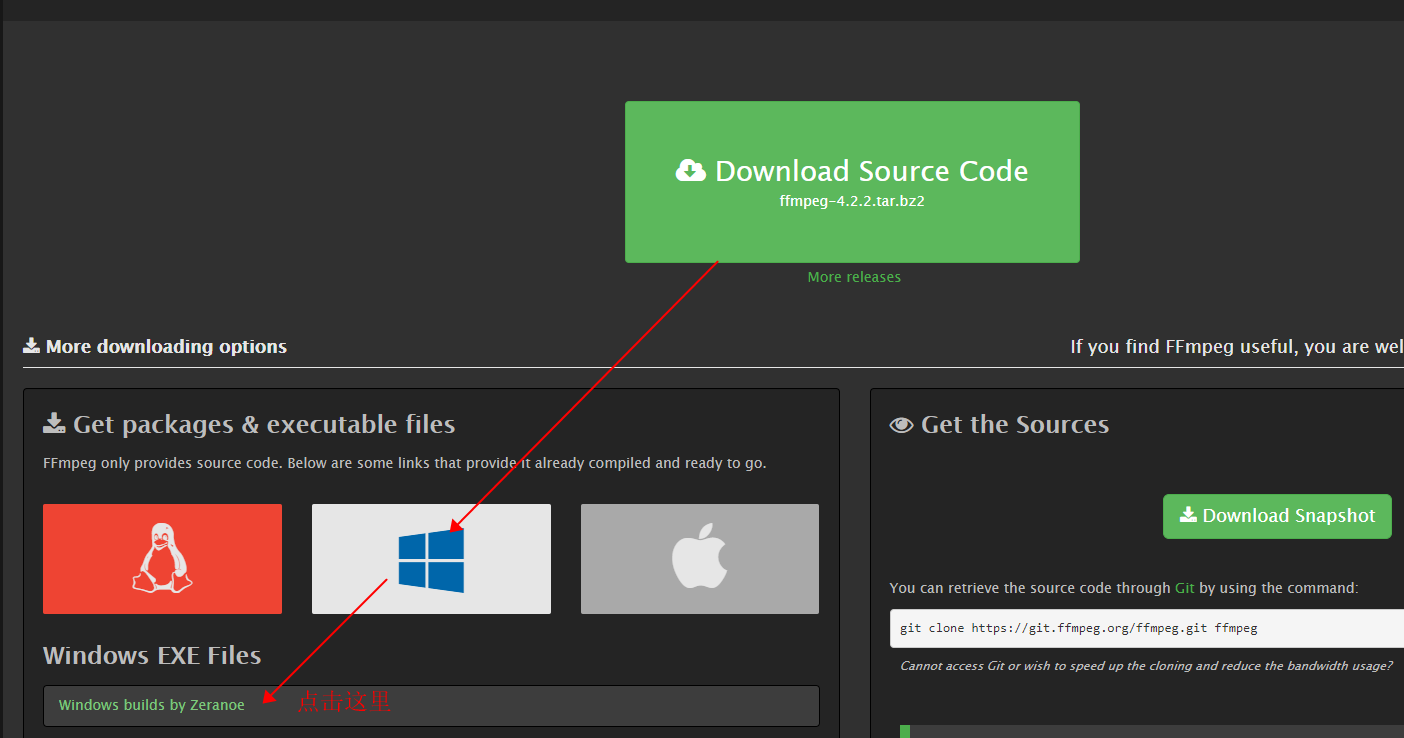The height and width of the screenshot is (738, 1404).
Task: Select the Apple macOS logo tile
Action: click(x=700, y=559)
